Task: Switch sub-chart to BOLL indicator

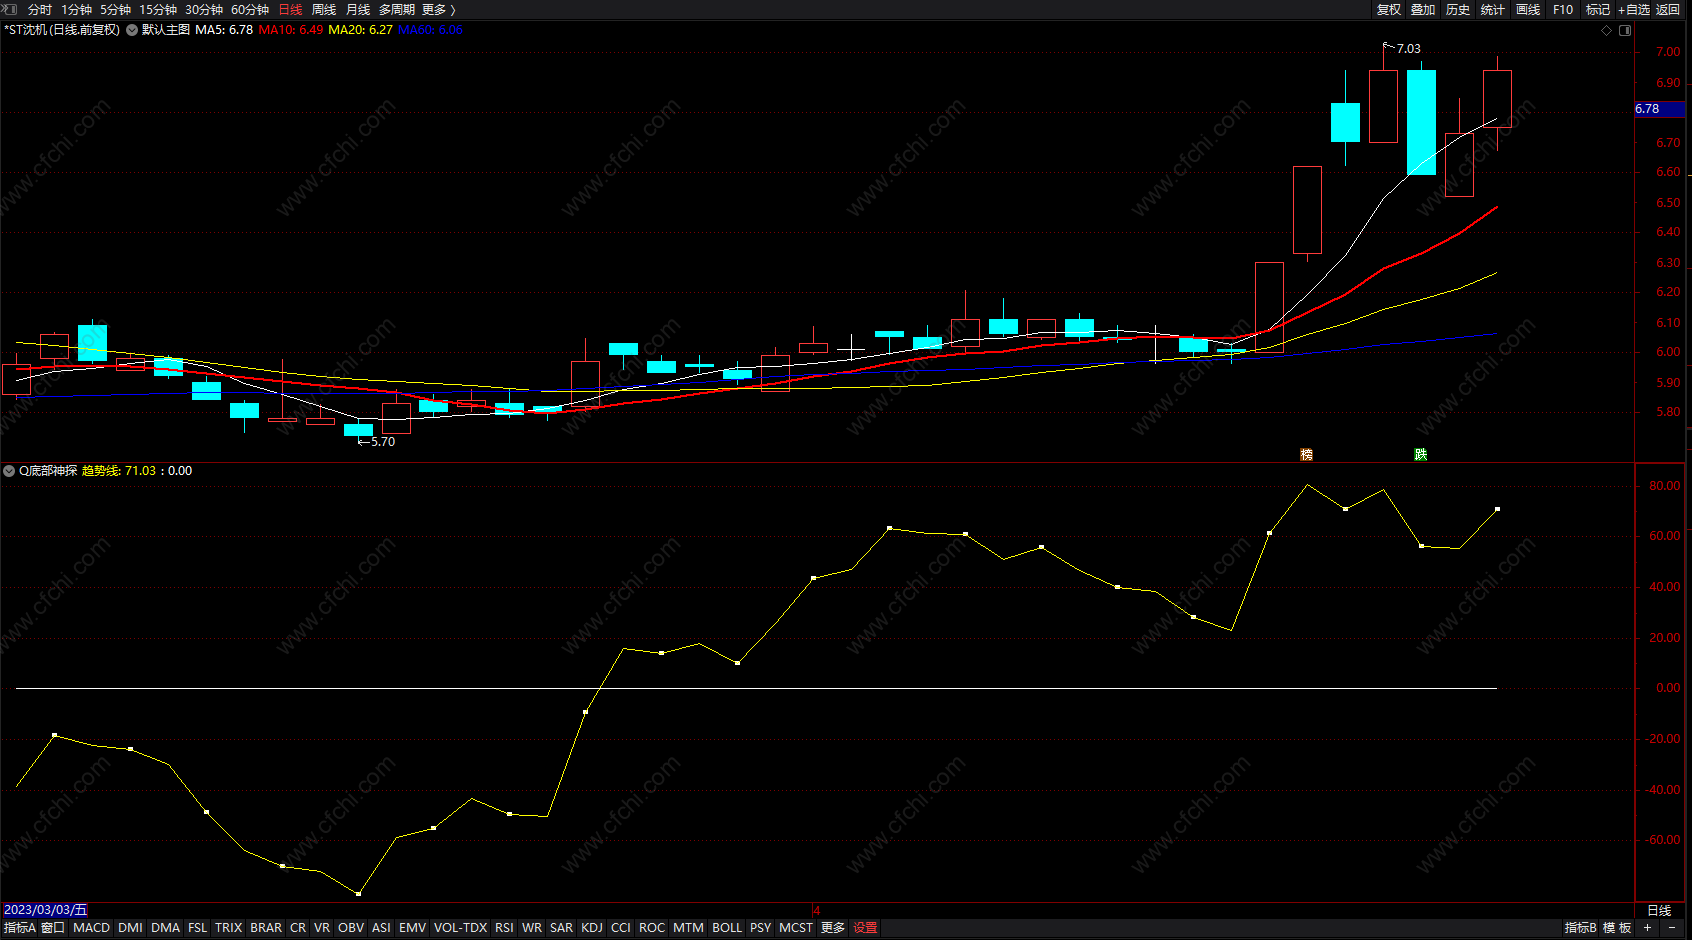Action: 727,928
